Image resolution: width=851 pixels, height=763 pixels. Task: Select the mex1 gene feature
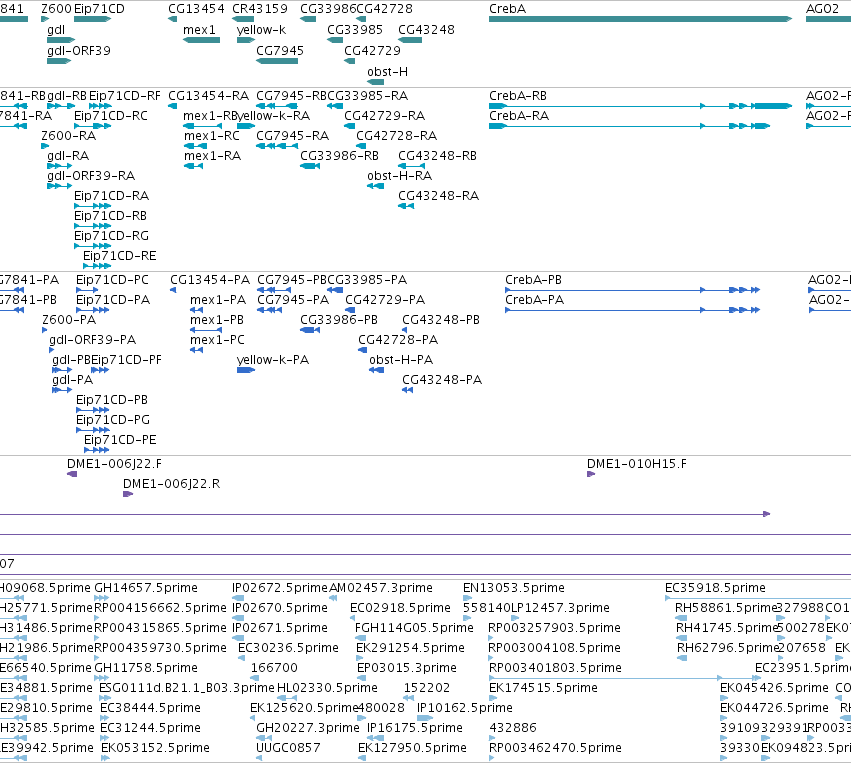coord(201,40)
